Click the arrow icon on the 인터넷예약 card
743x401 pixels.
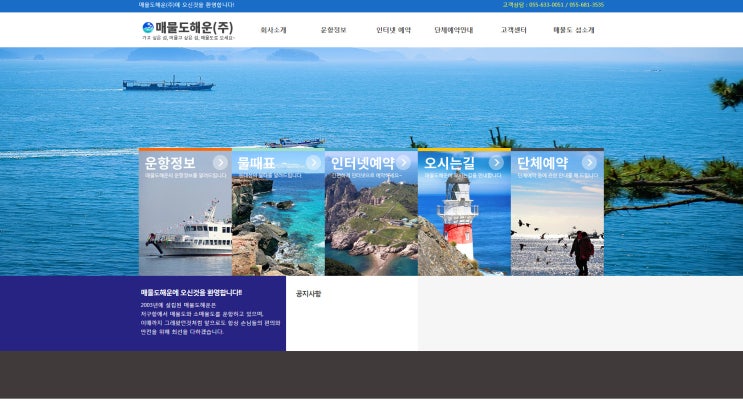point(403,163)
